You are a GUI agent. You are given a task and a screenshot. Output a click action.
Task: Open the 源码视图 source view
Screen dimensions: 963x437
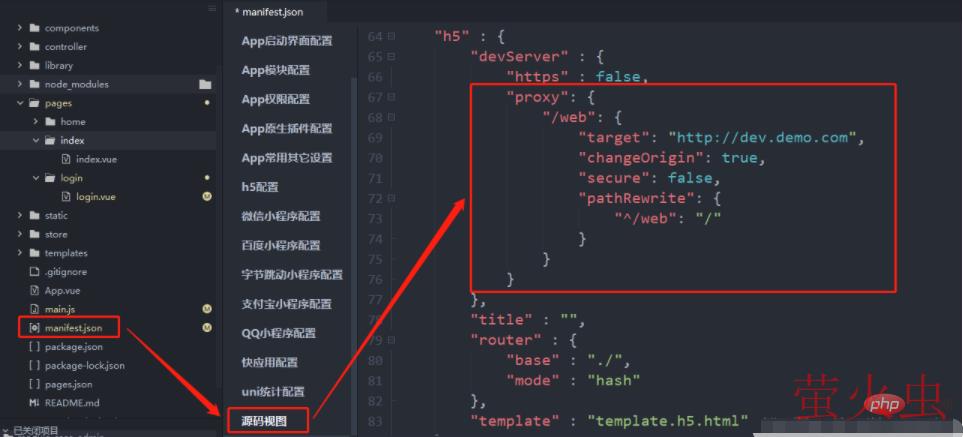(x=264, y=421)
